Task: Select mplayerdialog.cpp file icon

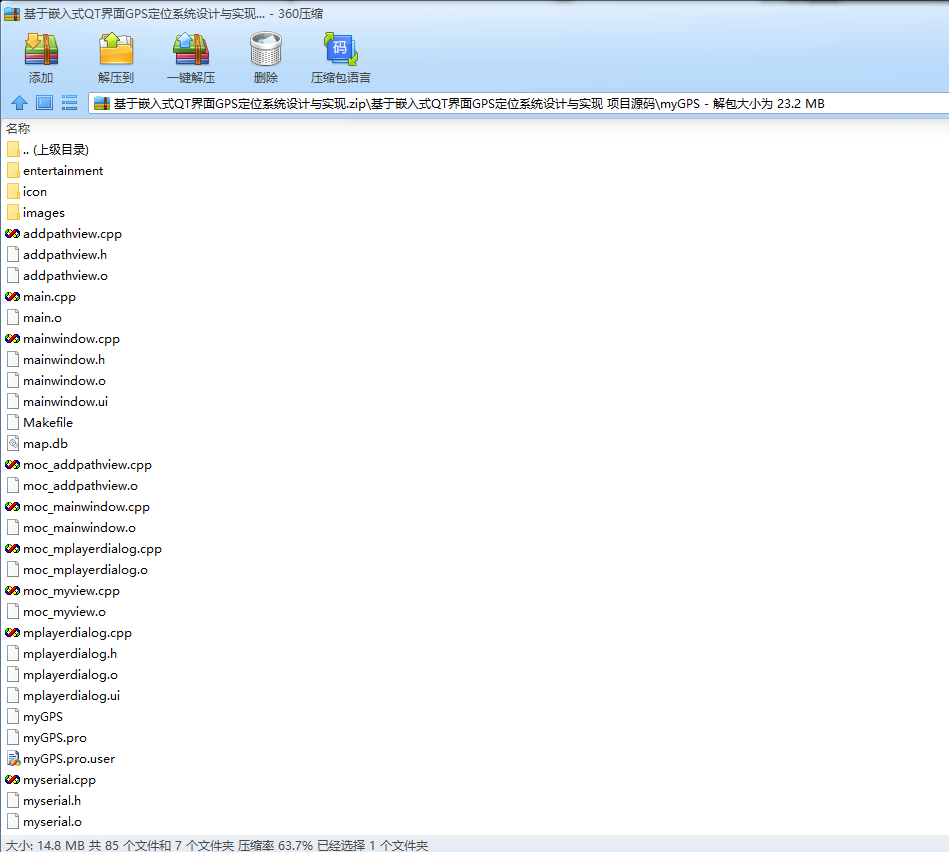Action: (13, 632)
